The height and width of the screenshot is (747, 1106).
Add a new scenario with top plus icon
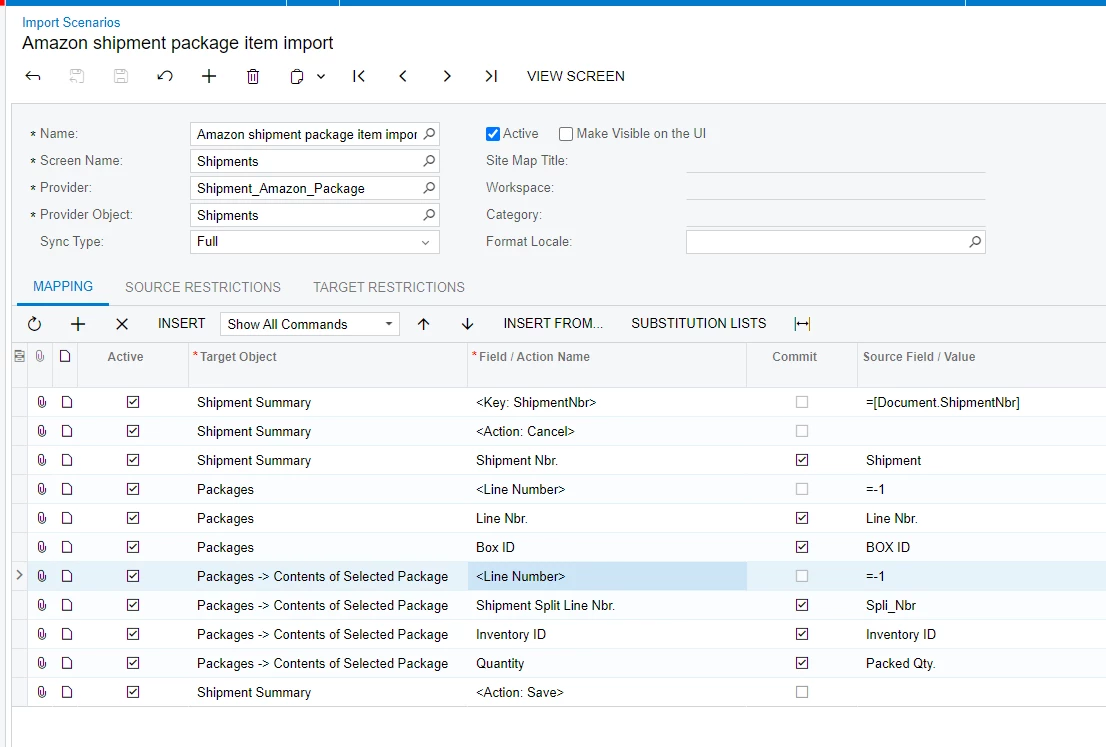[209, 76]
